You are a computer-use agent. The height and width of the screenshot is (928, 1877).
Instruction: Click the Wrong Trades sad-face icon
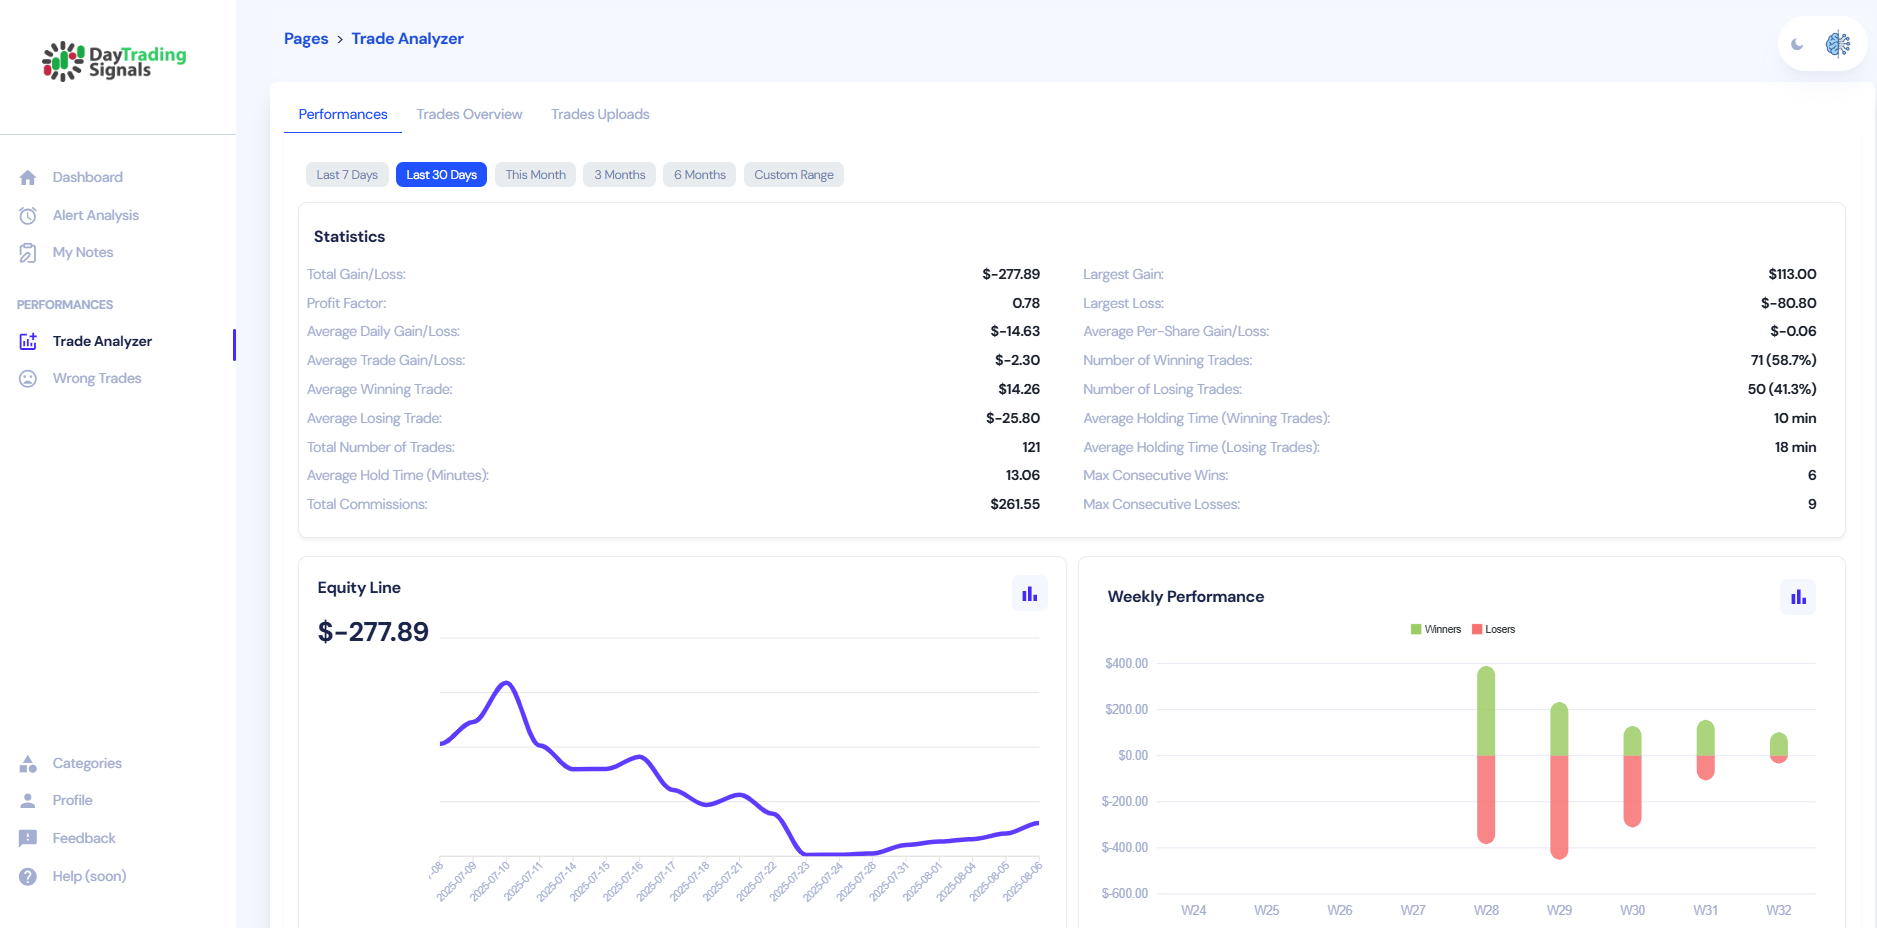click(28, 379)
